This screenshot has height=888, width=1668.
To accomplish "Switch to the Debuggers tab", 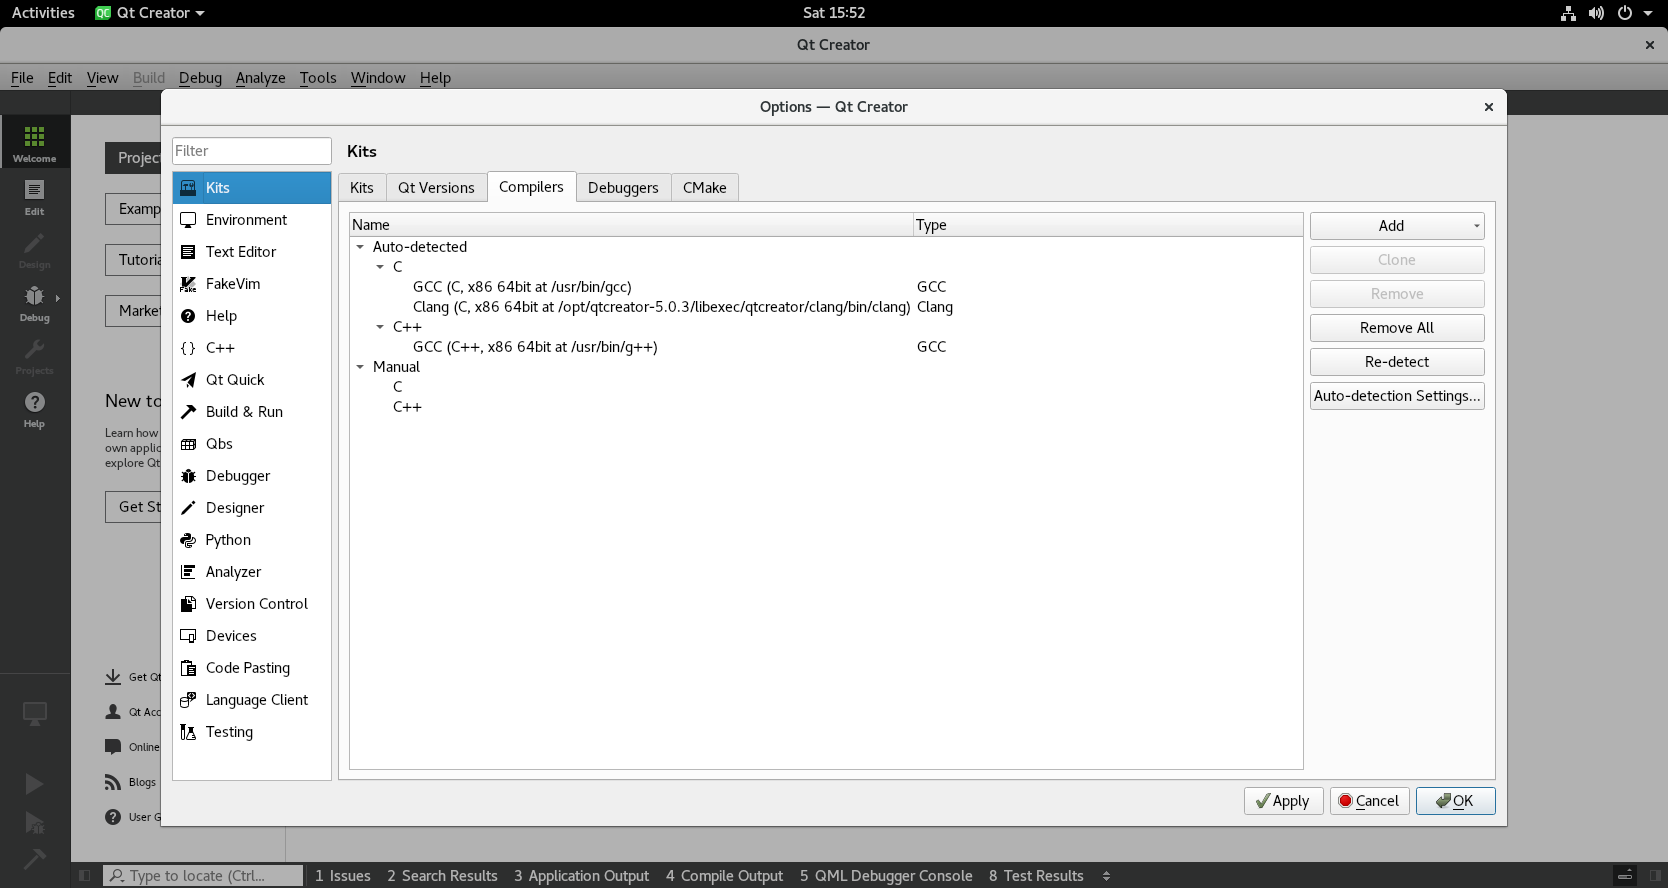I will click(x=622, y=188).
